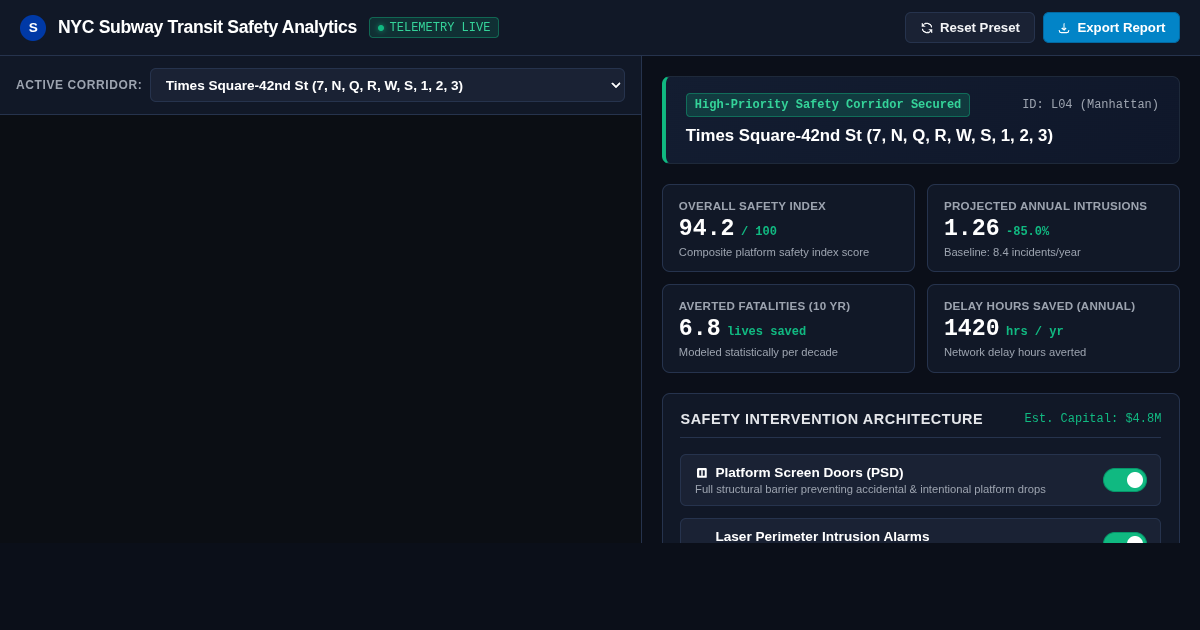Viewport: 1200px width, 630px height.
Task: Click Delay Hours Saved value 1420
Action: pos(971,329)
